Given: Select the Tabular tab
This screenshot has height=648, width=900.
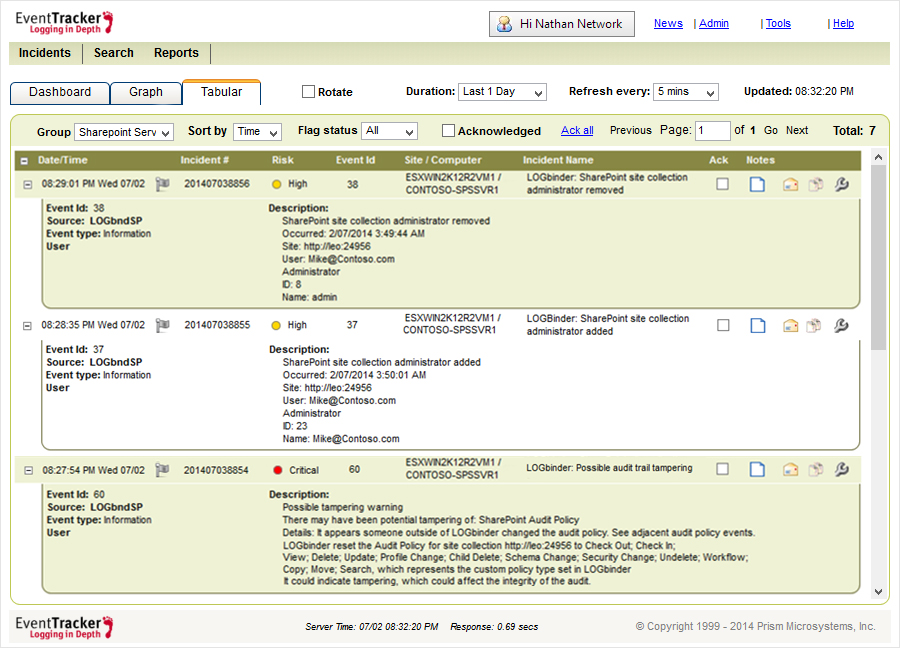Looking at the screenshot, I should click(x=222, y=92).
